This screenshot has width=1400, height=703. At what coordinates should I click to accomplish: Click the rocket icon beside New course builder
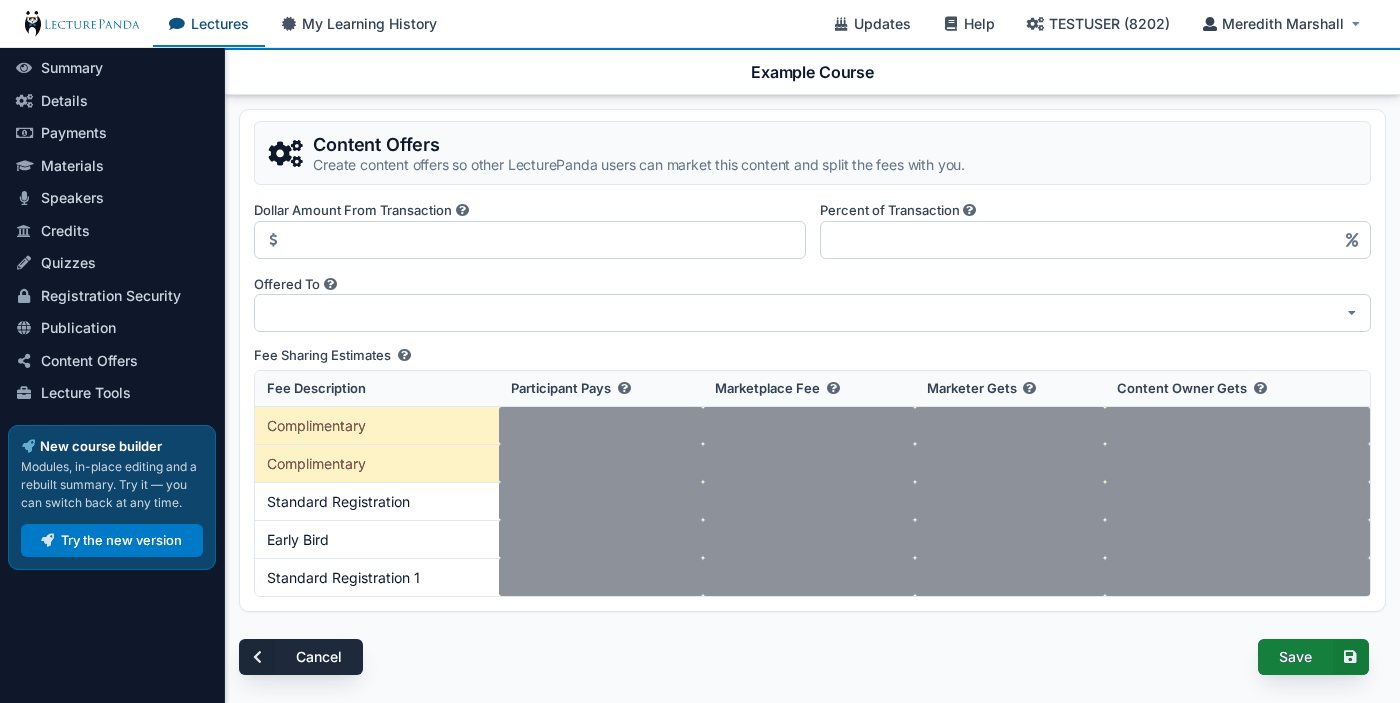(x=28, y=446)
